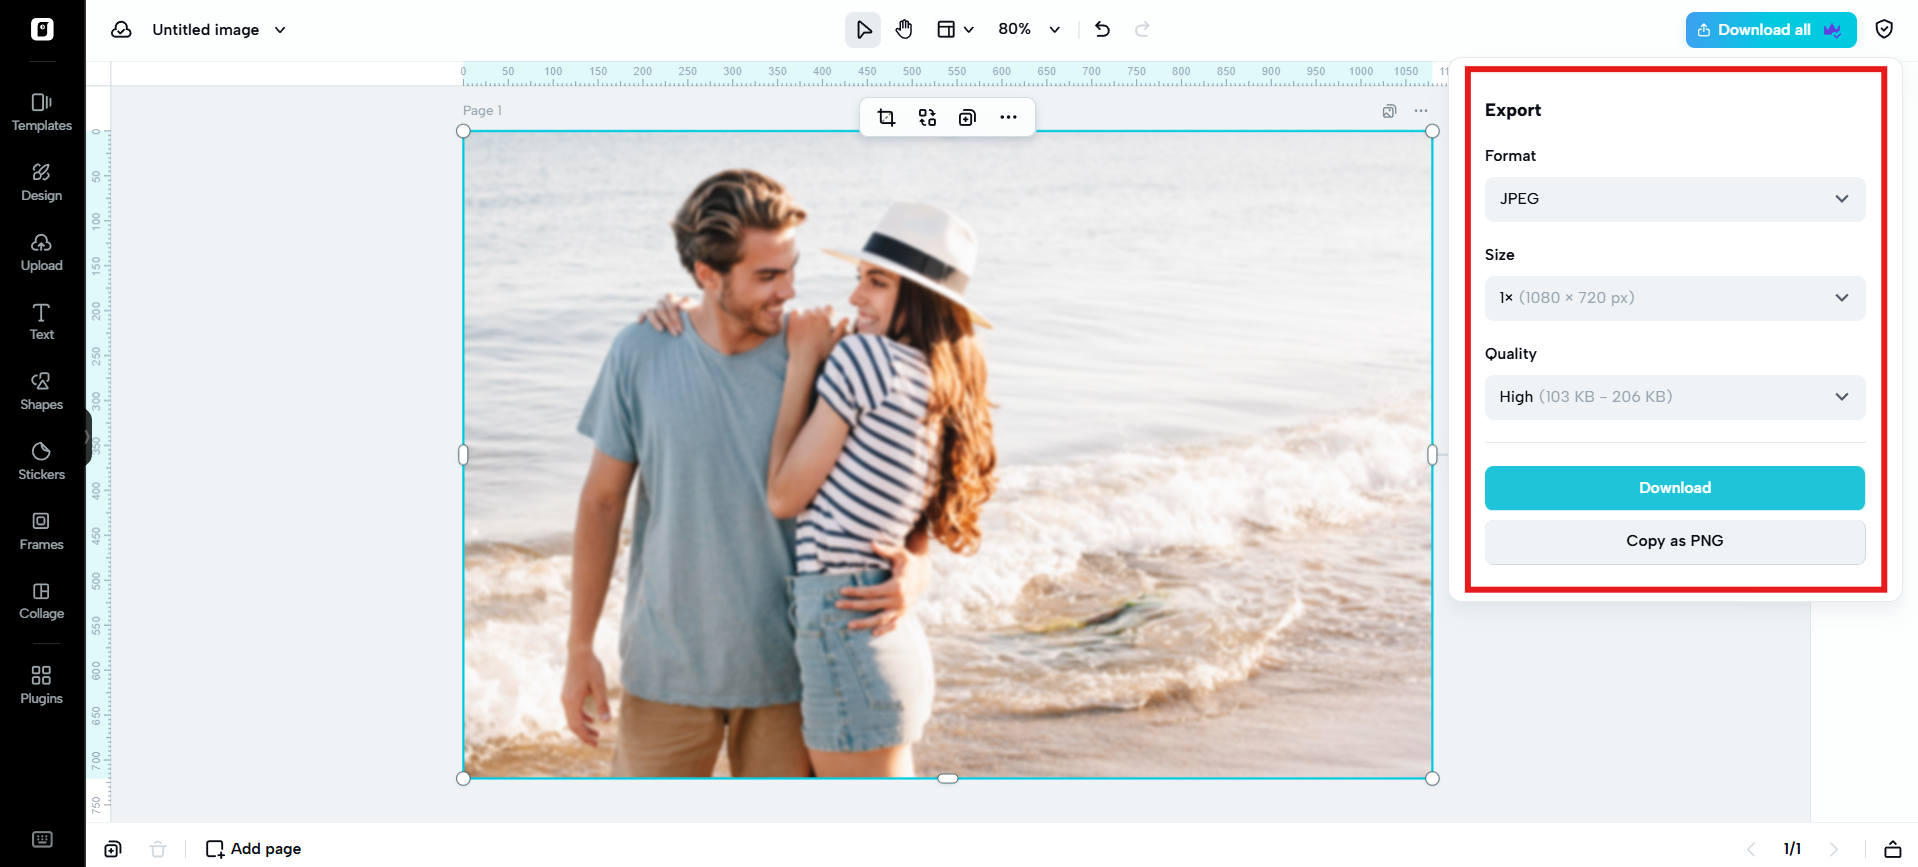Click the duplicate icon in image toolbar

[967, 118]
